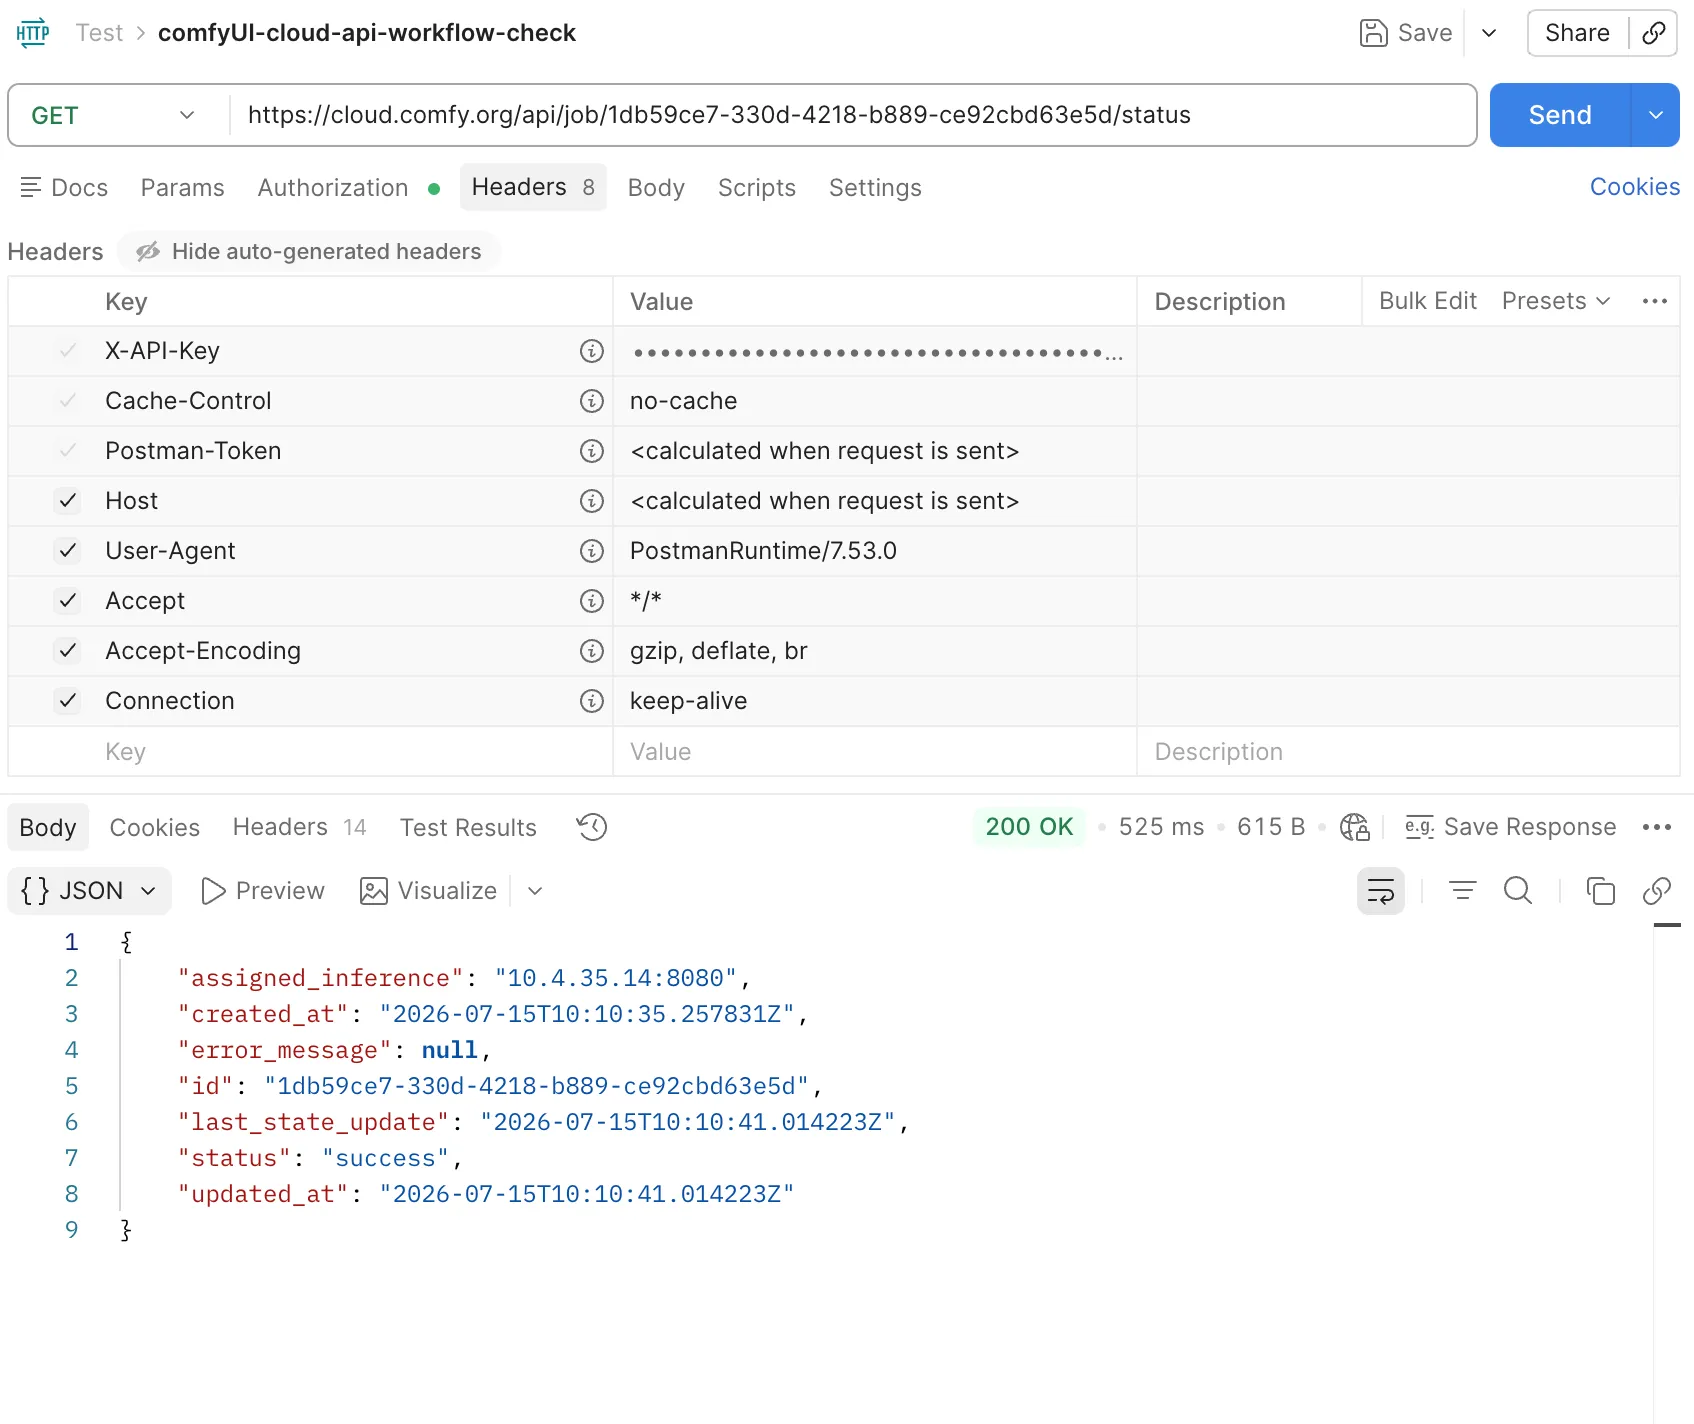This screenshot has height=1424, width=1694.
Task: Click the new header Value field
Action: coord(875,751)
